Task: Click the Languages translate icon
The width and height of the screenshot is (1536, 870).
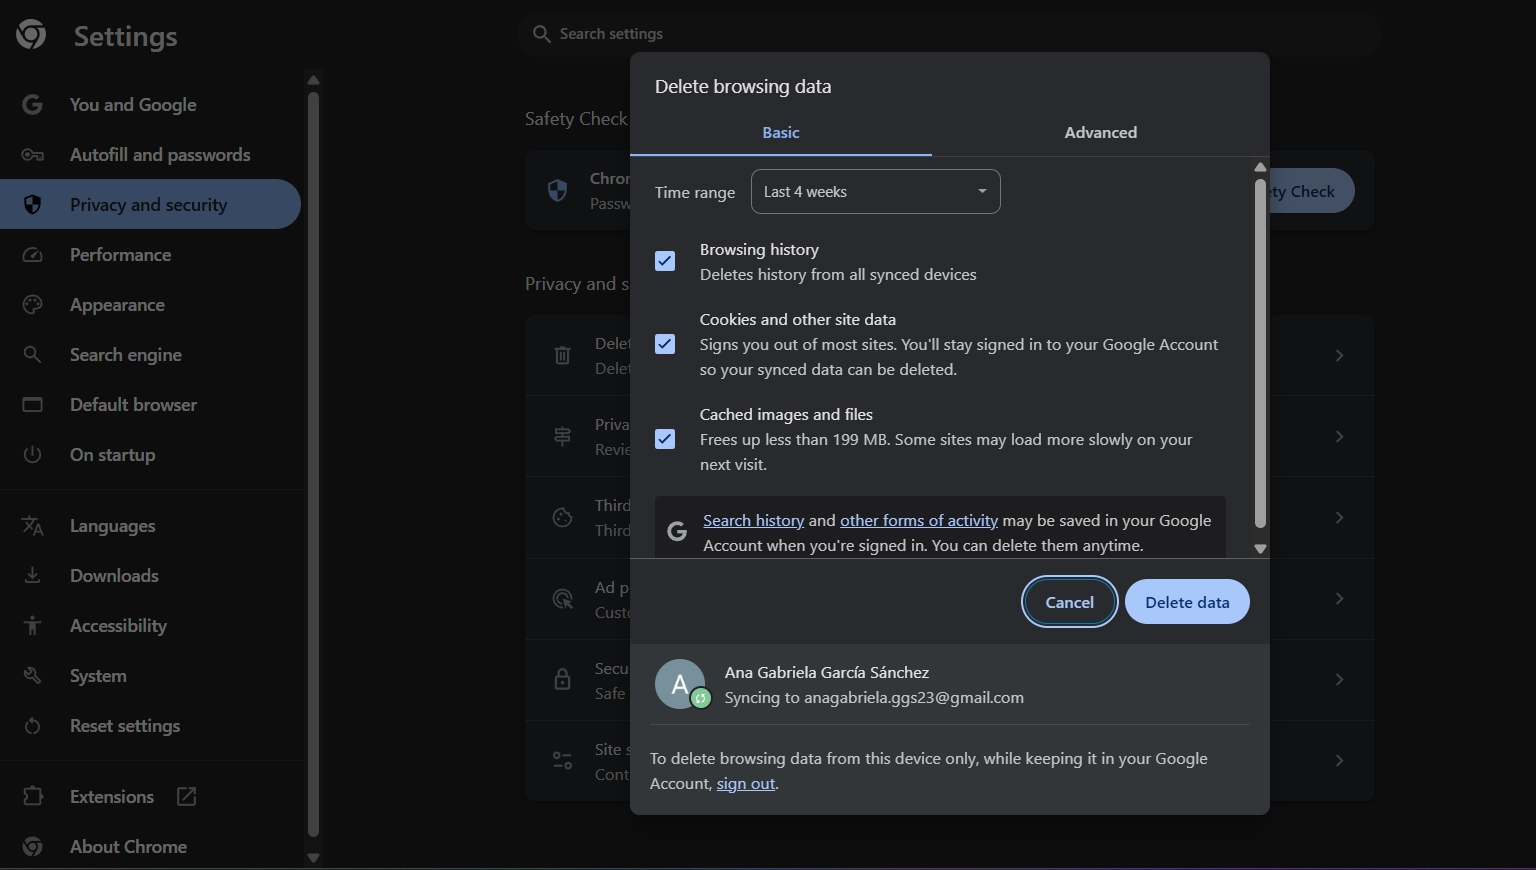Action: coord(32,526)
